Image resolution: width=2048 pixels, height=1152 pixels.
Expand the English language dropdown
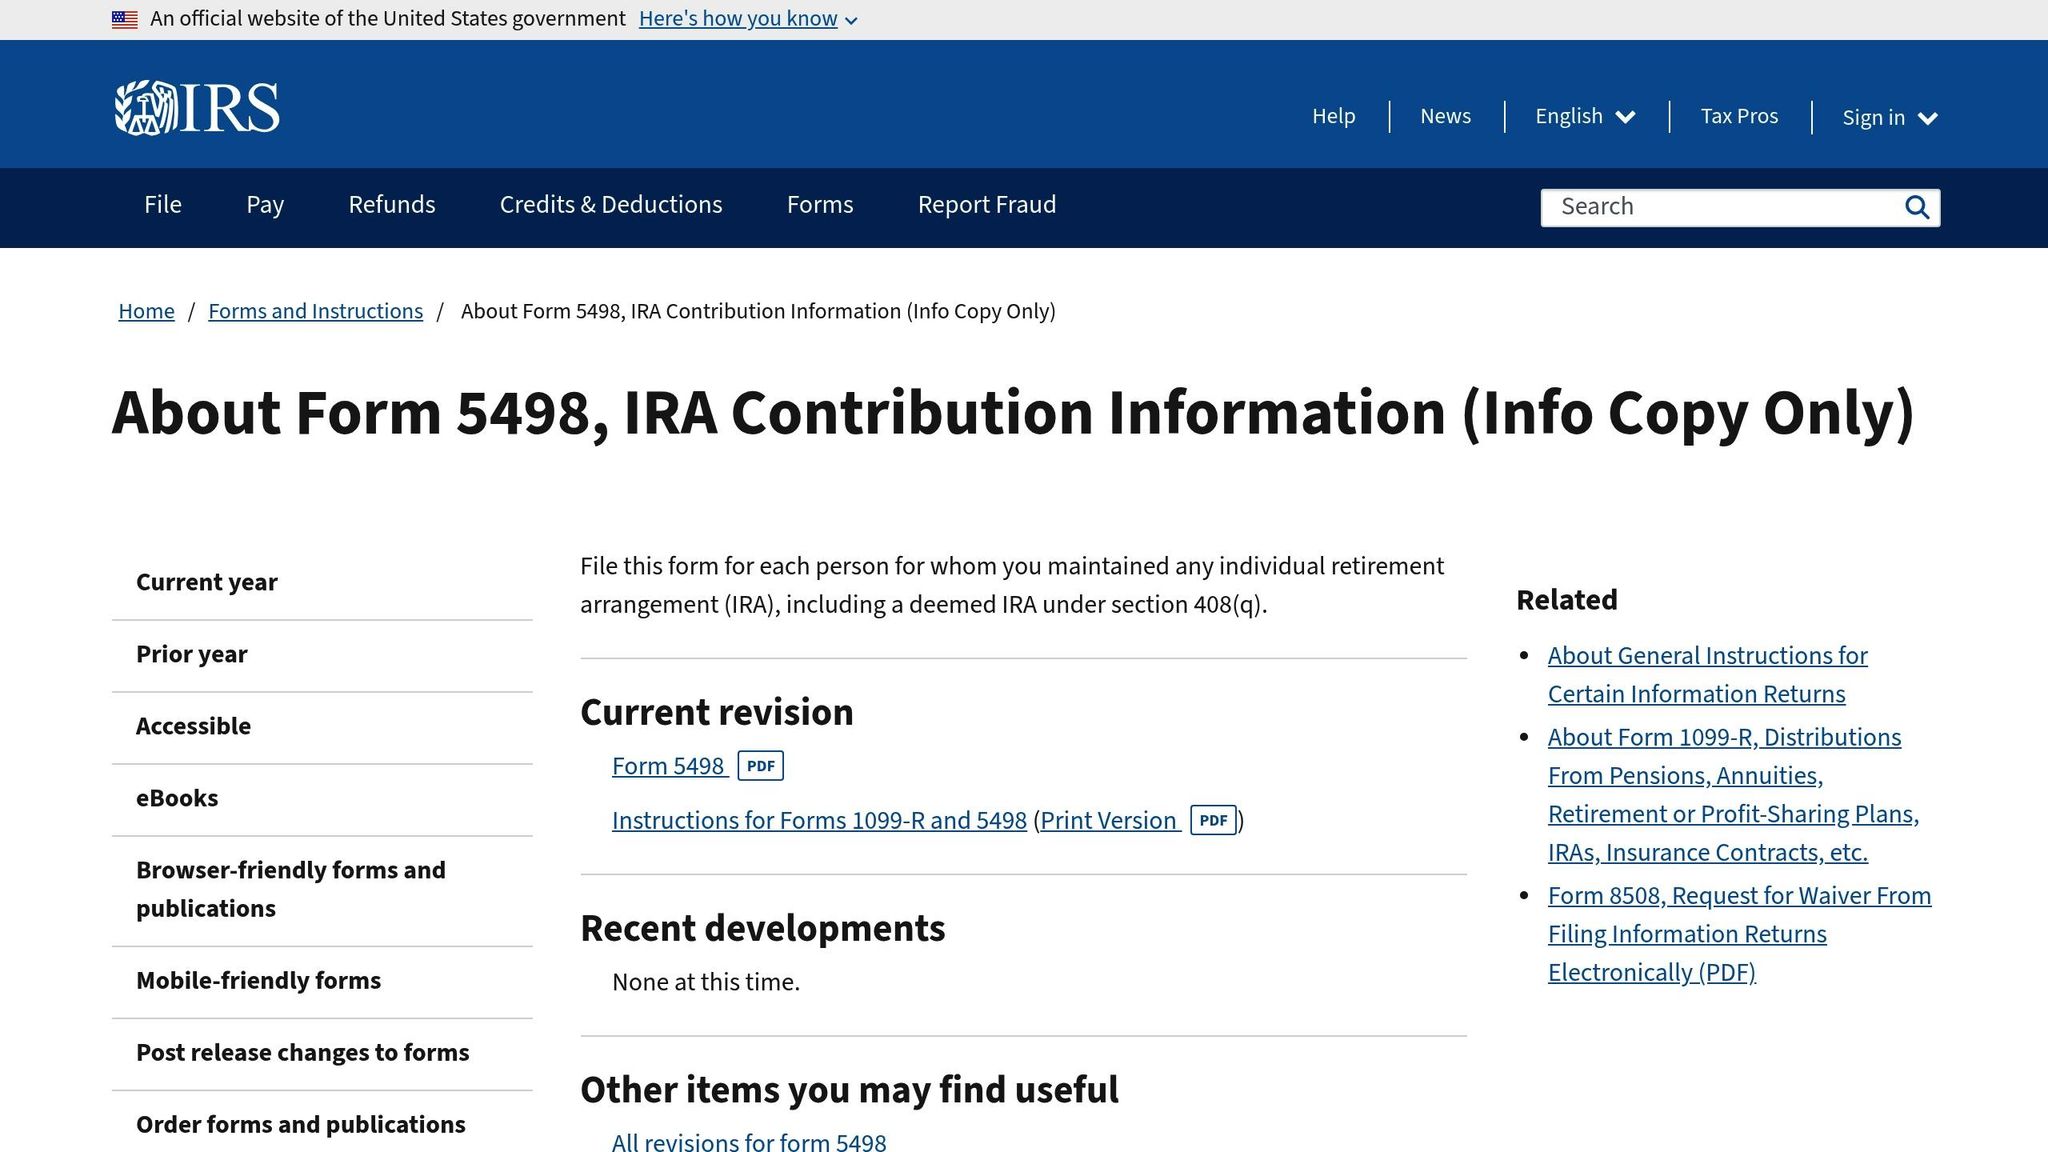pos(1584,116)
